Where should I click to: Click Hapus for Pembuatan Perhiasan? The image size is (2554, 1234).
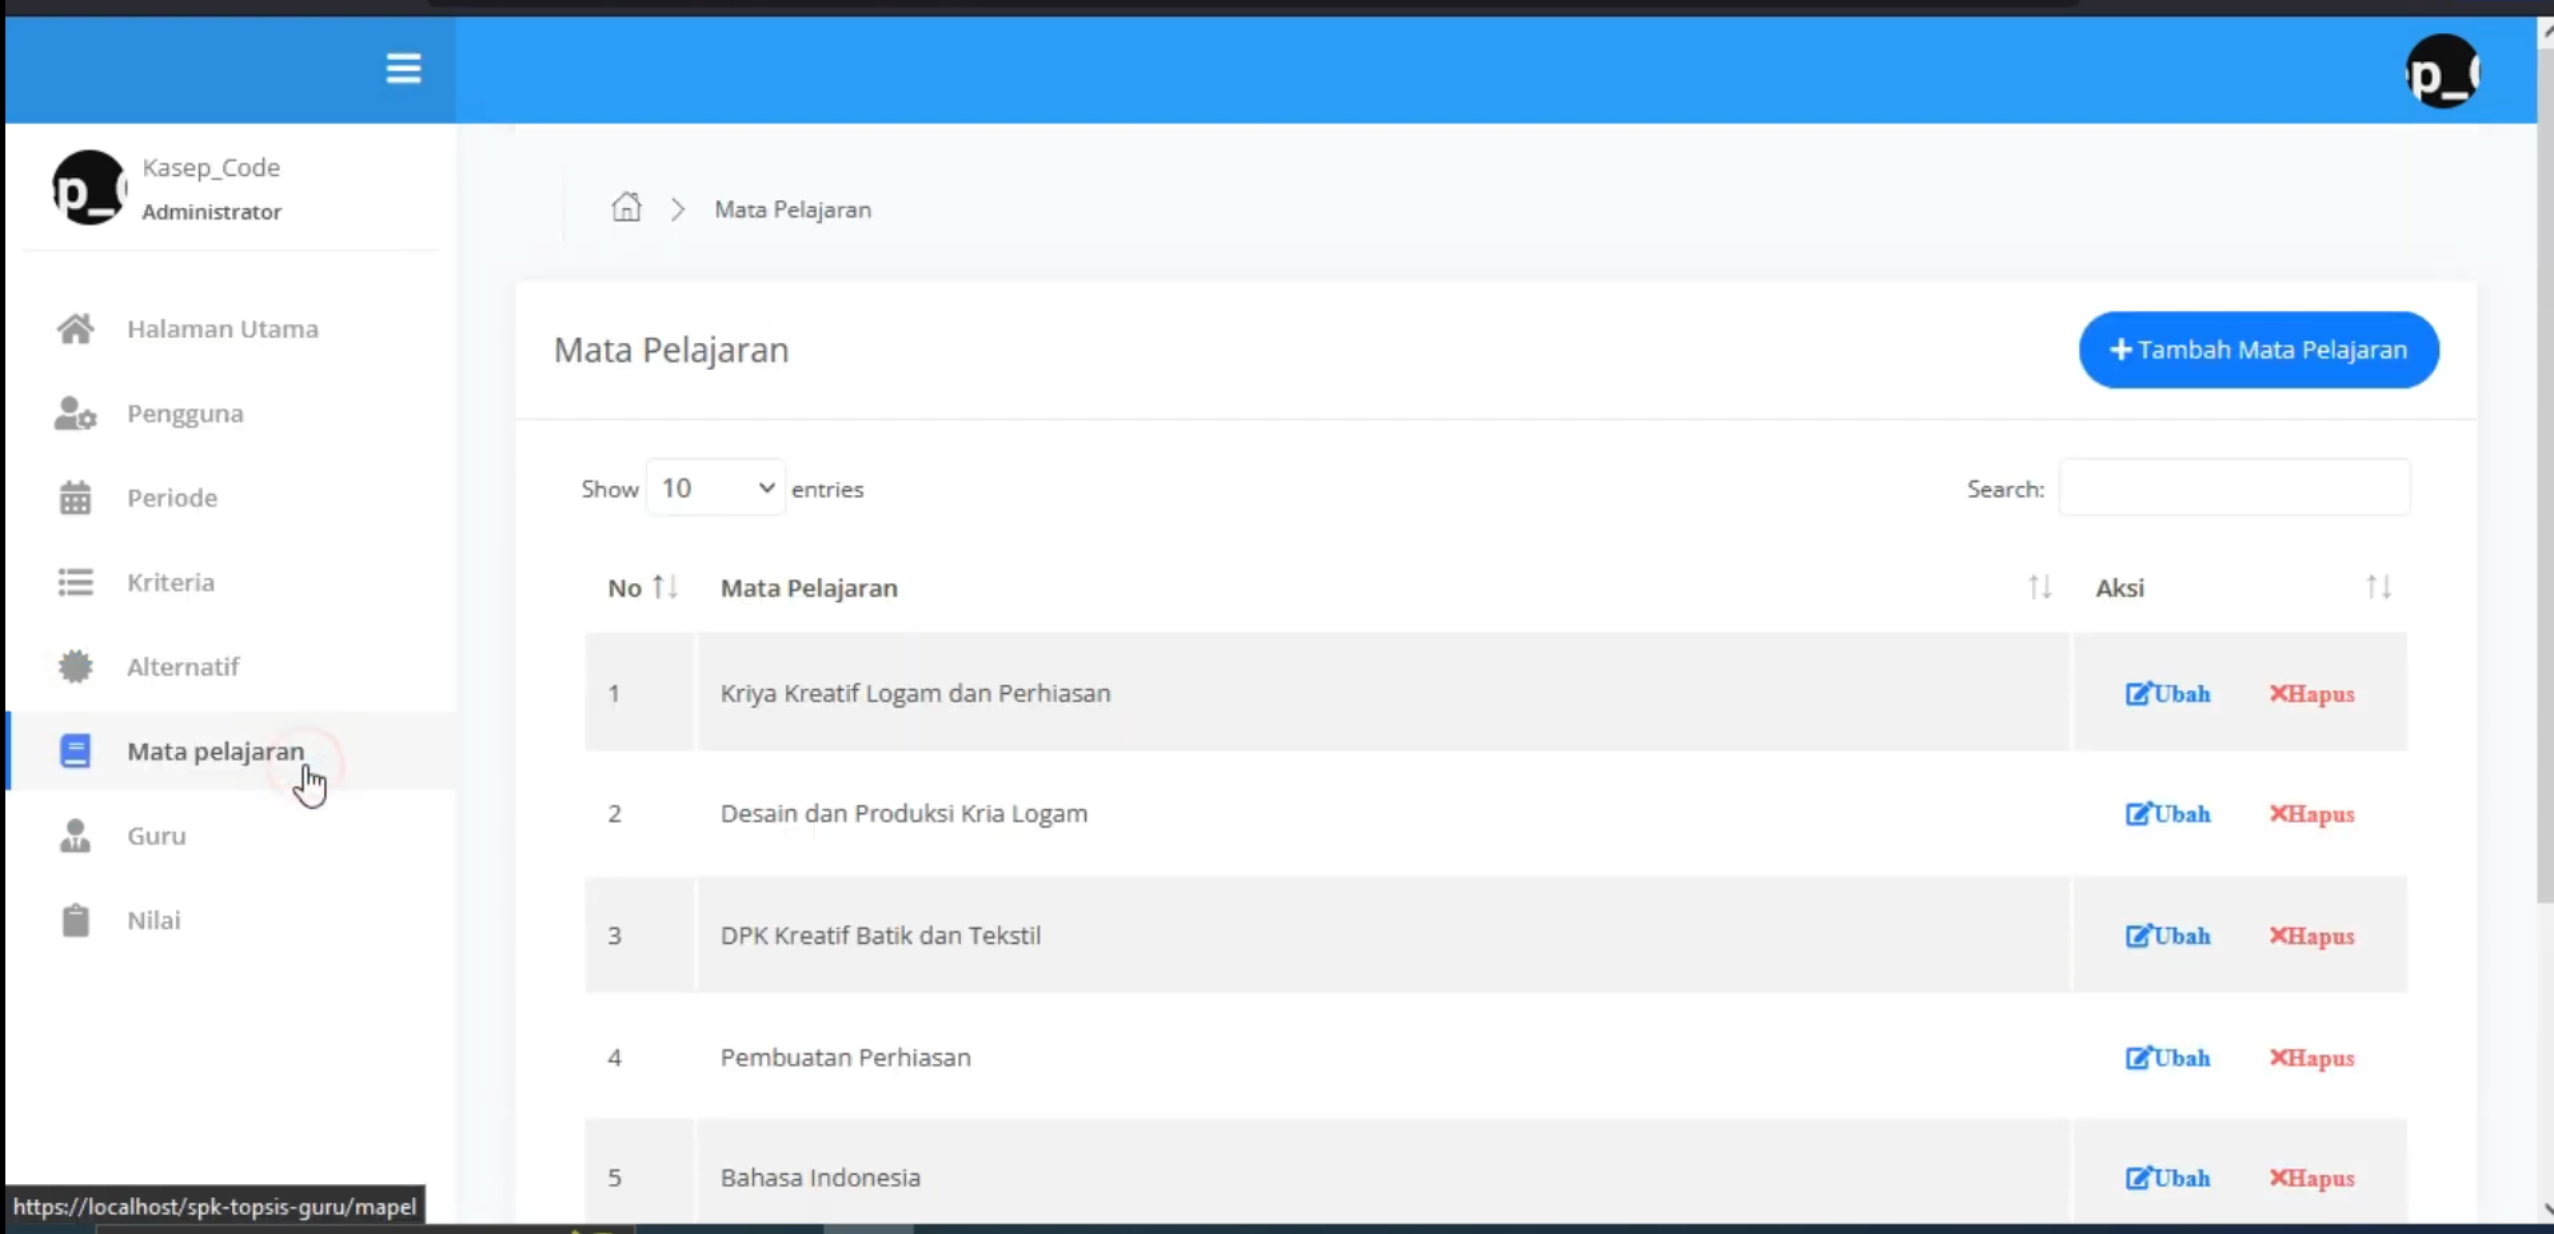click(2311, 1058)
